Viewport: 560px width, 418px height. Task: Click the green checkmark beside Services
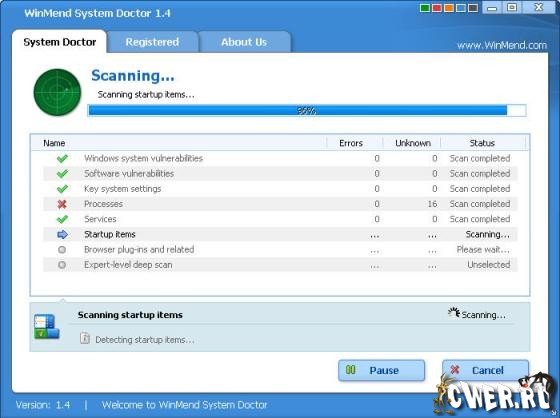(x=62, y=219)
